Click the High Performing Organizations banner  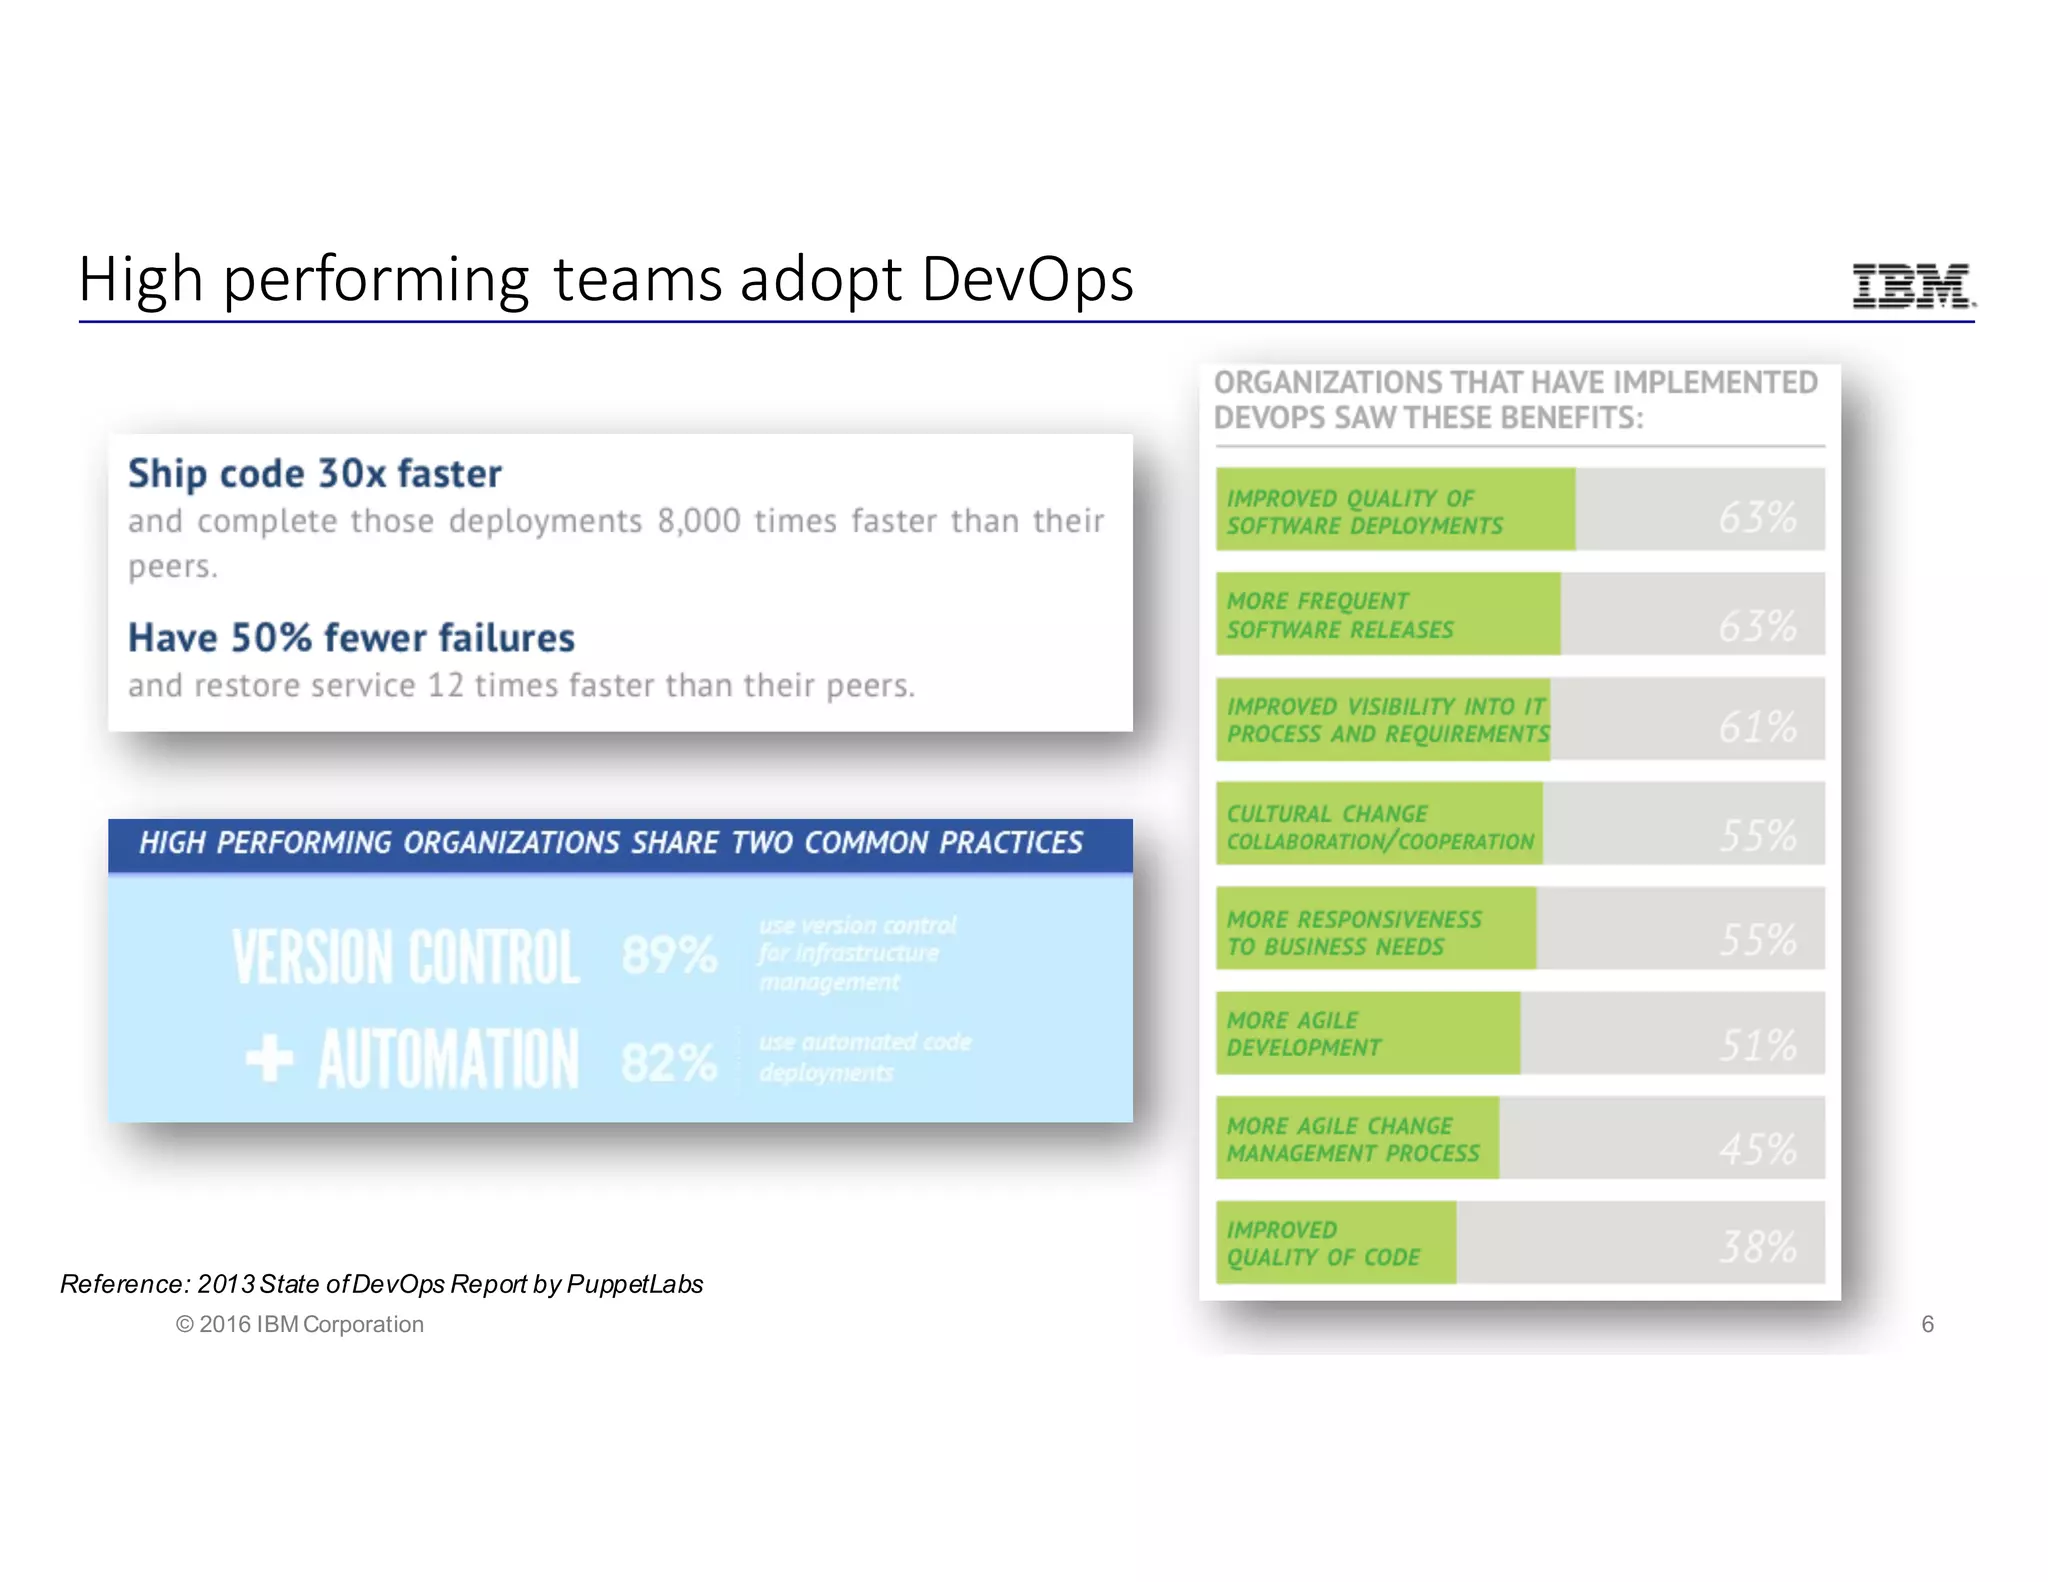click(x=620, y=843)
